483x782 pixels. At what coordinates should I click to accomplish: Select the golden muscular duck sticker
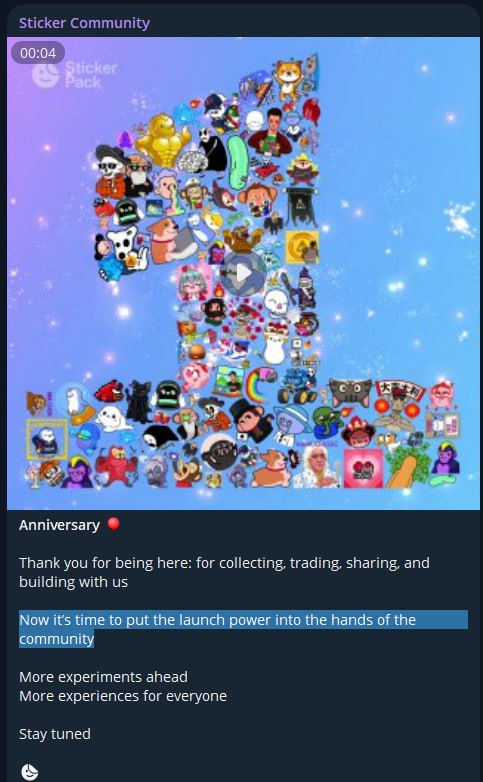pos(163,139)
